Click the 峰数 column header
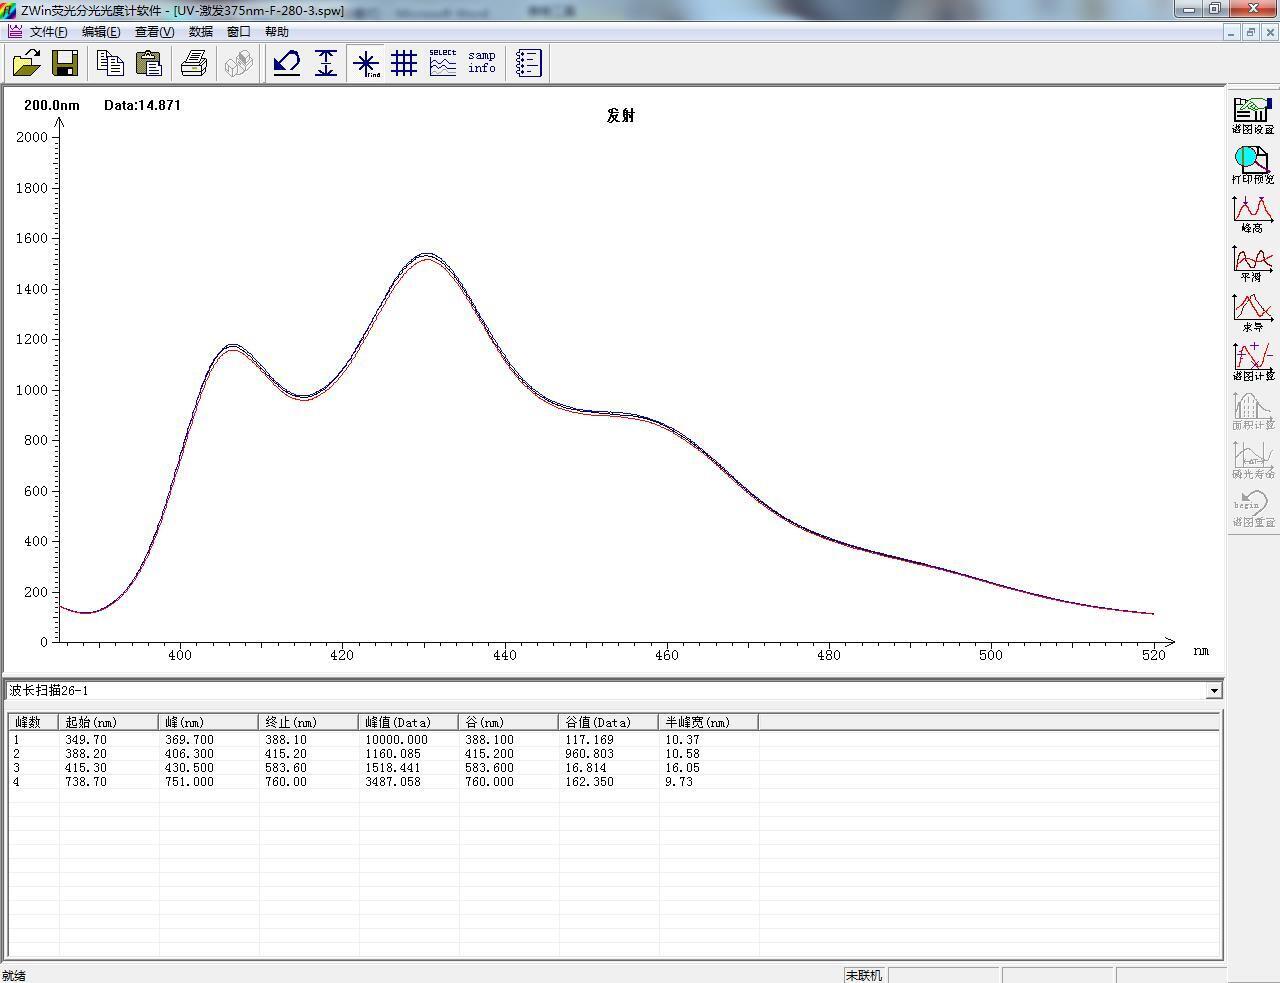This screenshot has height=983, width=1280. pyautogui.click(x=34, y=722)
